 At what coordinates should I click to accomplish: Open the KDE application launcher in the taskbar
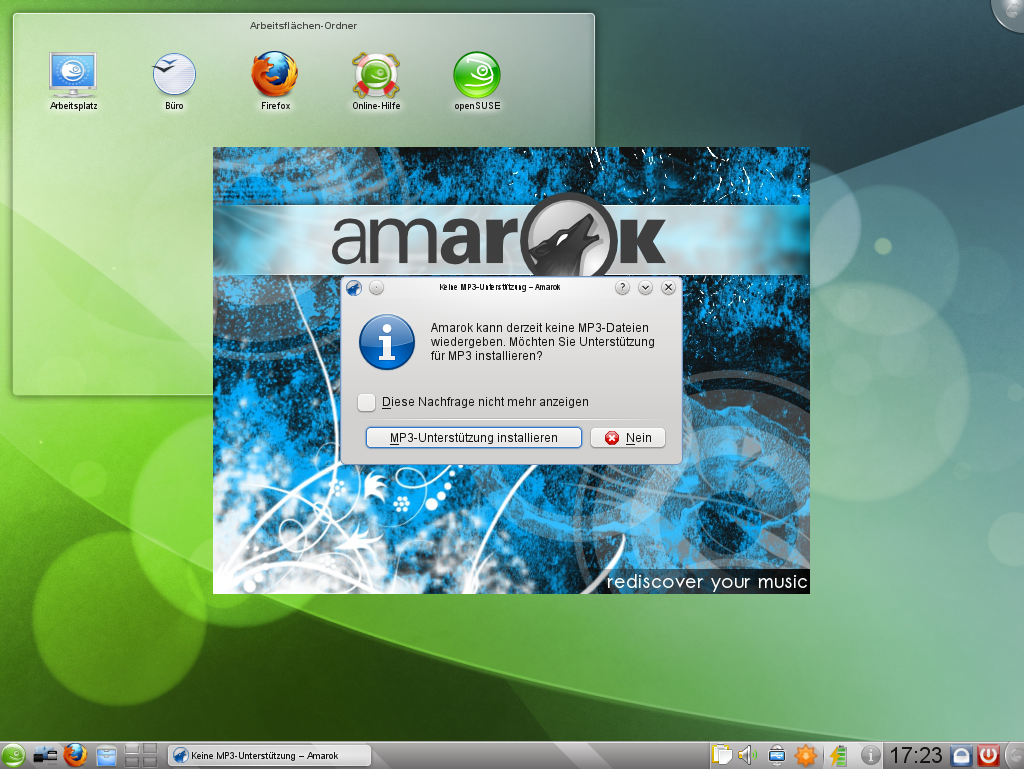point(15,754)
